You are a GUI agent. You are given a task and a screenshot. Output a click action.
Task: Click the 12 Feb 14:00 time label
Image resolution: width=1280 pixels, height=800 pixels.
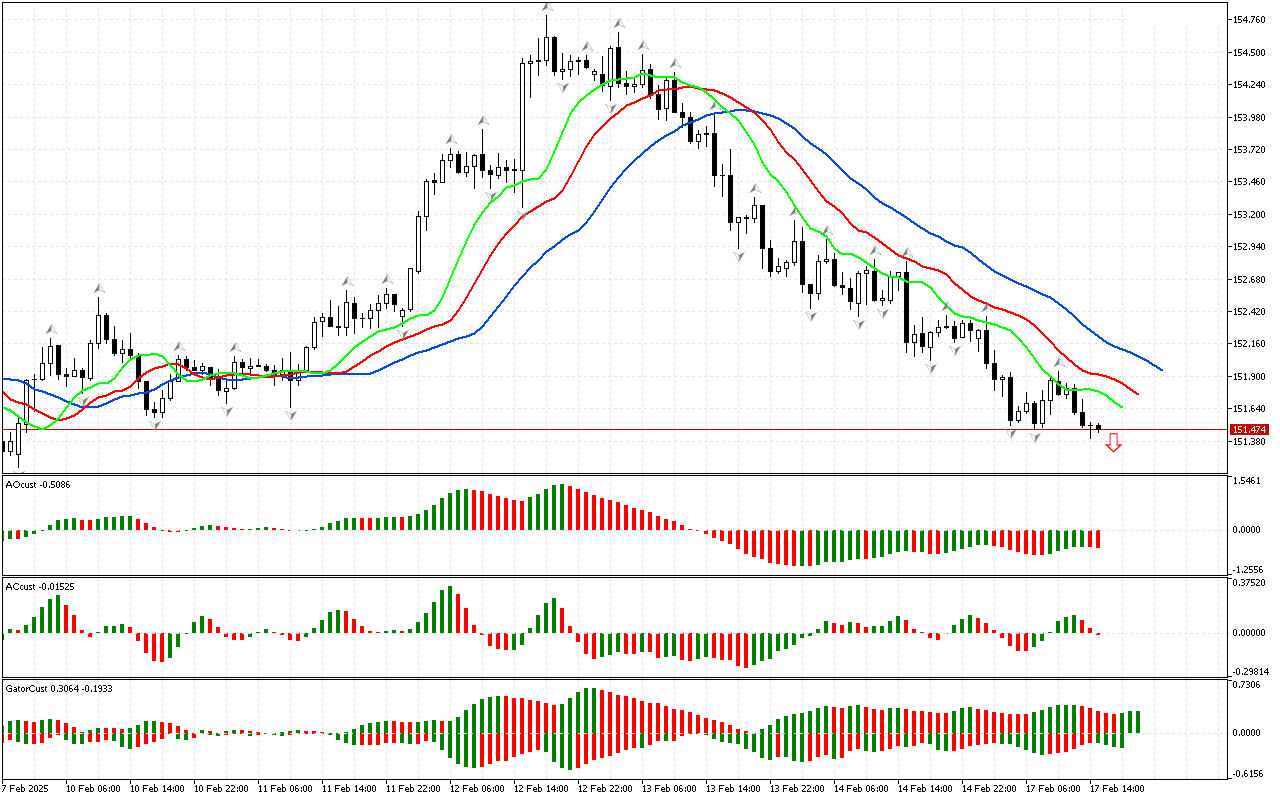(x=543, y=788)
